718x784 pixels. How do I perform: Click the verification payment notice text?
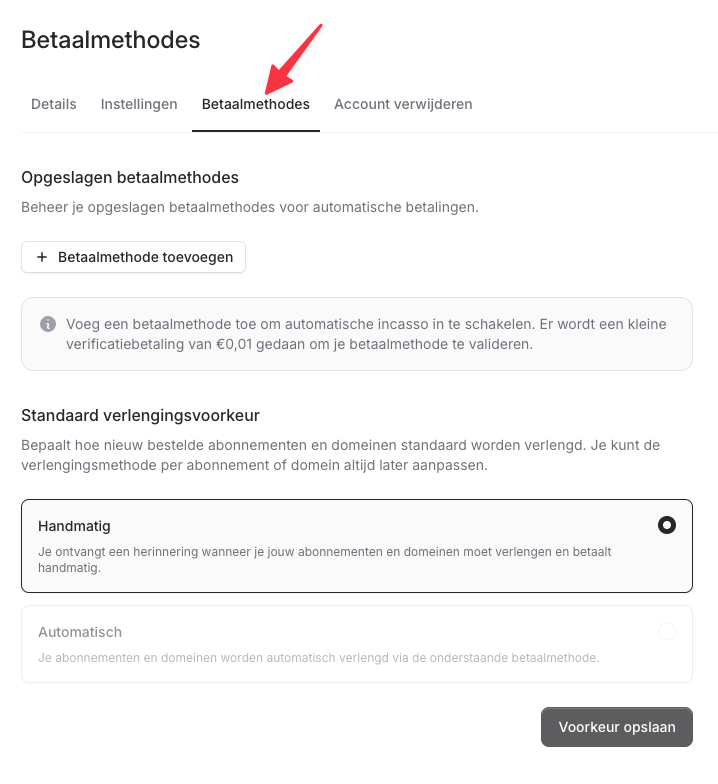(x=365, y=334)
